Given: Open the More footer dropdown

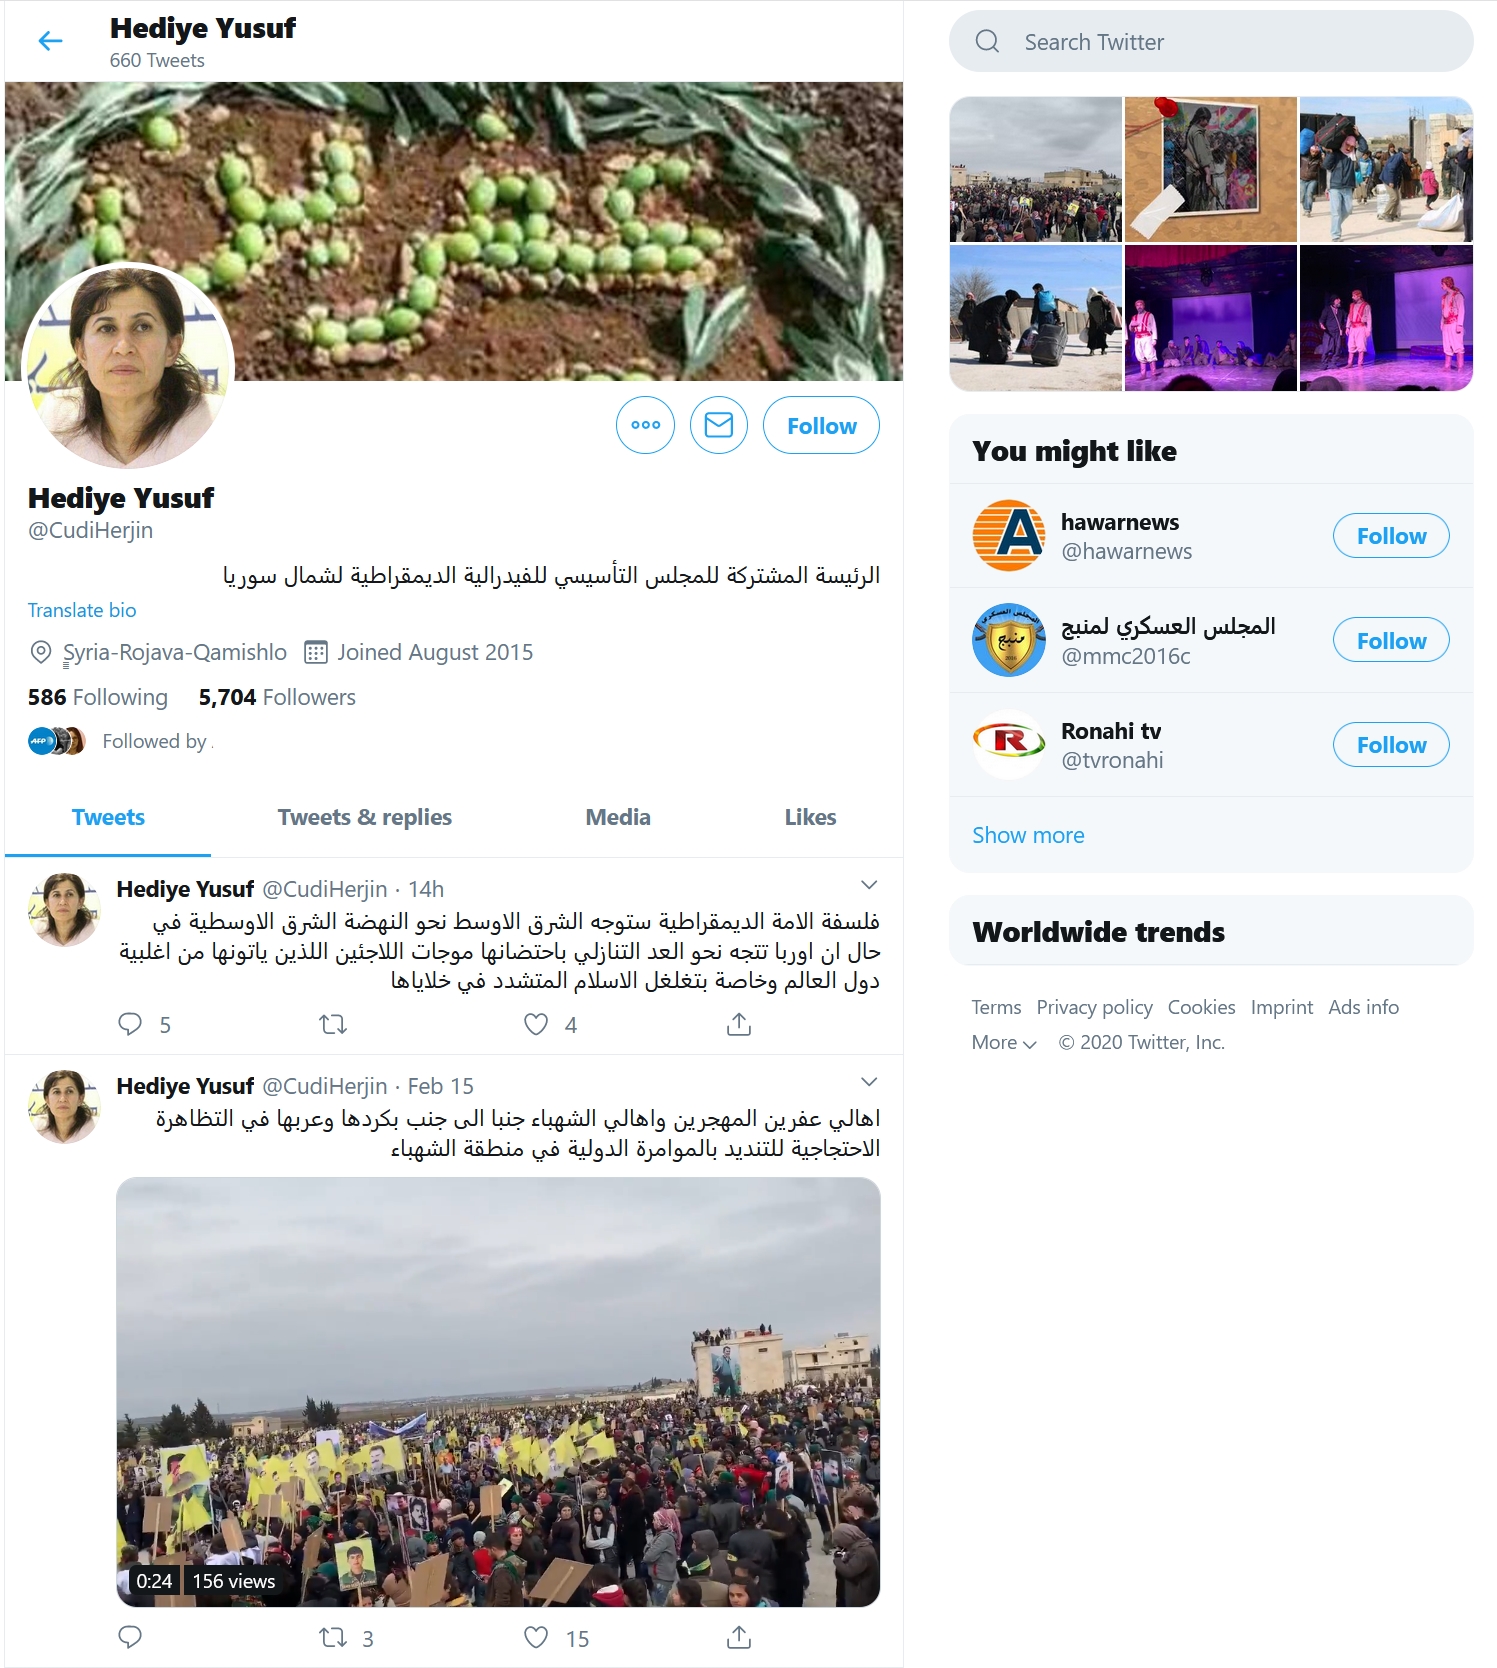Looking at the screenshot, I should click(1004, 1042).
